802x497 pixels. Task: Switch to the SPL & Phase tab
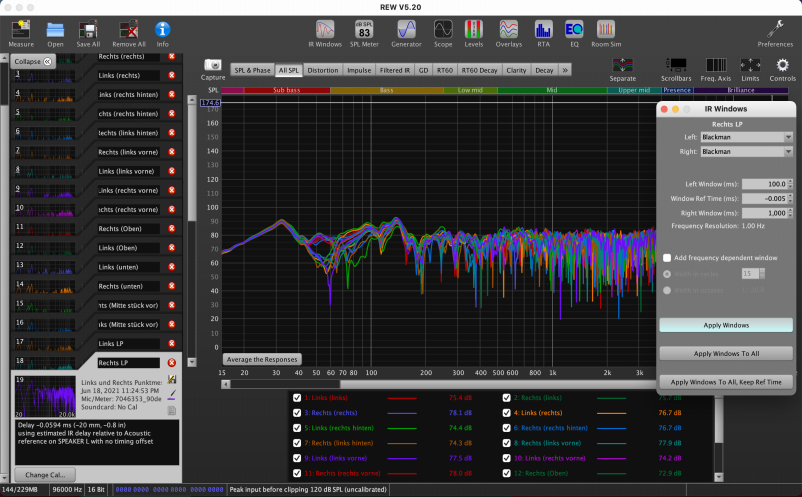point(252,70)
